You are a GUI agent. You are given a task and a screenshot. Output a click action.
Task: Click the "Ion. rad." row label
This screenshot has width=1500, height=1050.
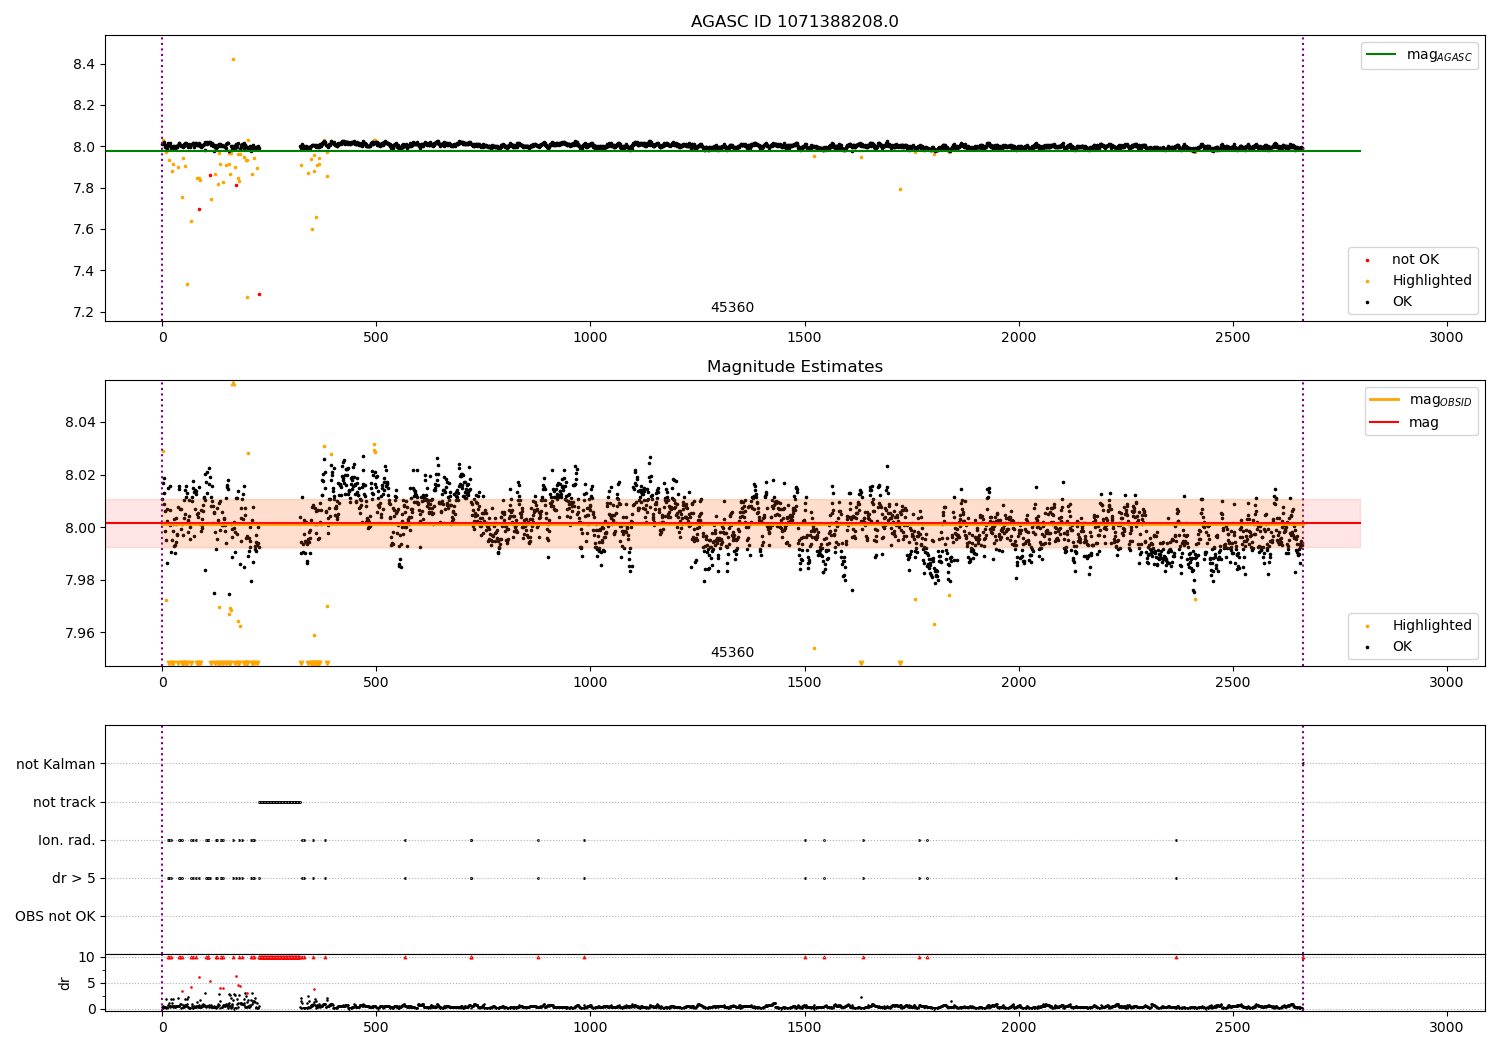click(x=67, y=840)
